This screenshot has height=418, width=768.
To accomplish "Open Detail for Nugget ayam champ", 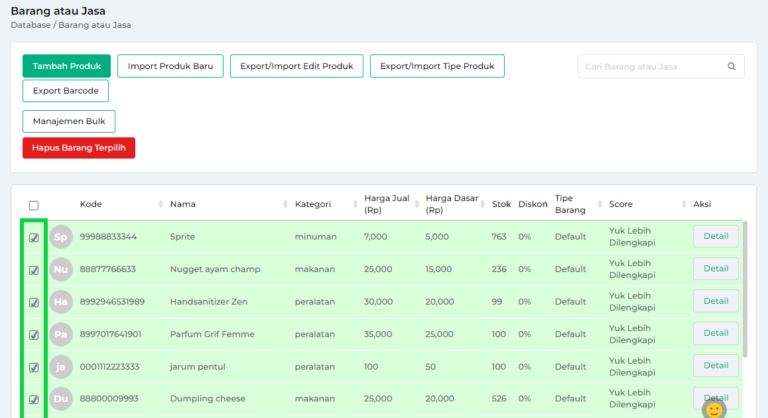I will pos(715,269).
